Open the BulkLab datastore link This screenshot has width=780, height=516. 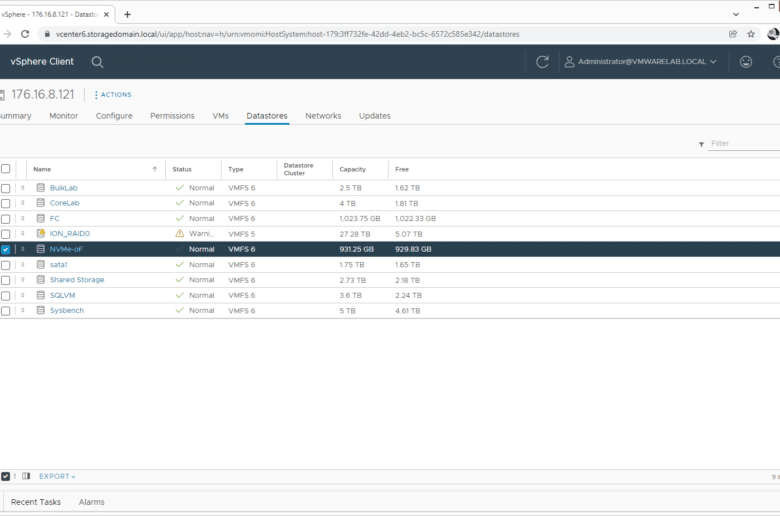[64, 188]
